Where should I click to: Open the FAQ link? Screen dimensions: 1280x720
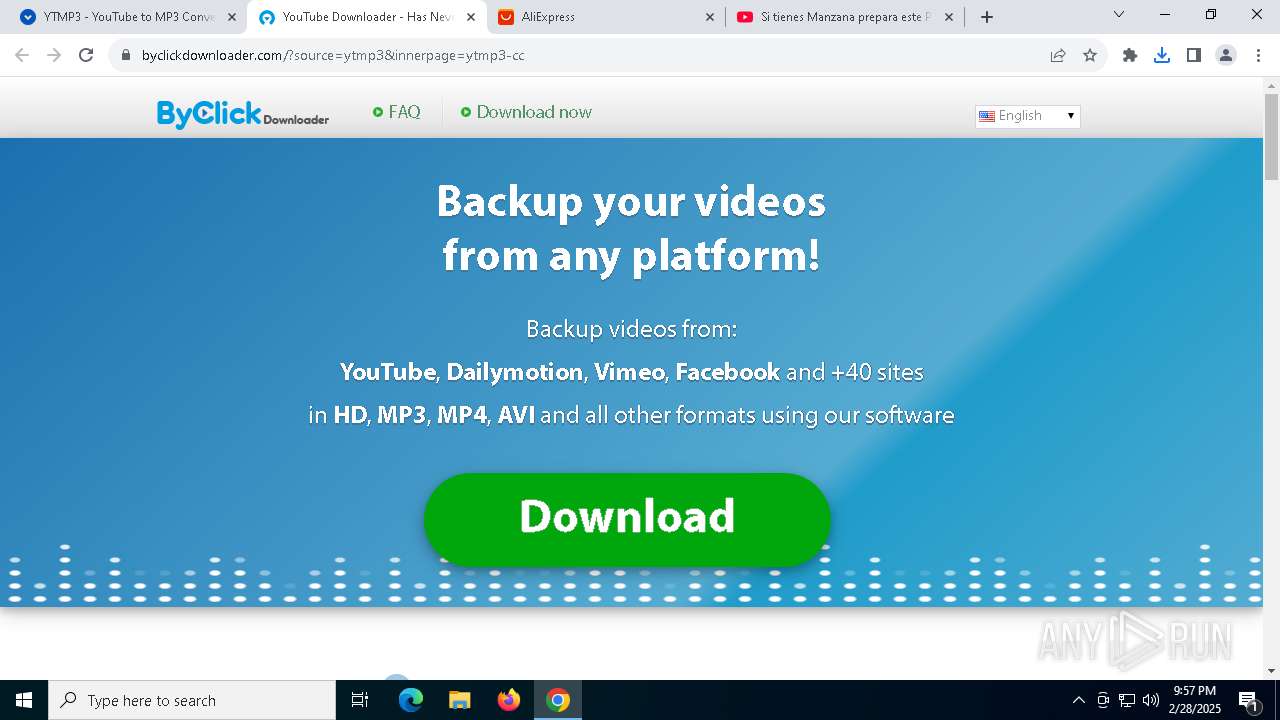pos(397,112)
